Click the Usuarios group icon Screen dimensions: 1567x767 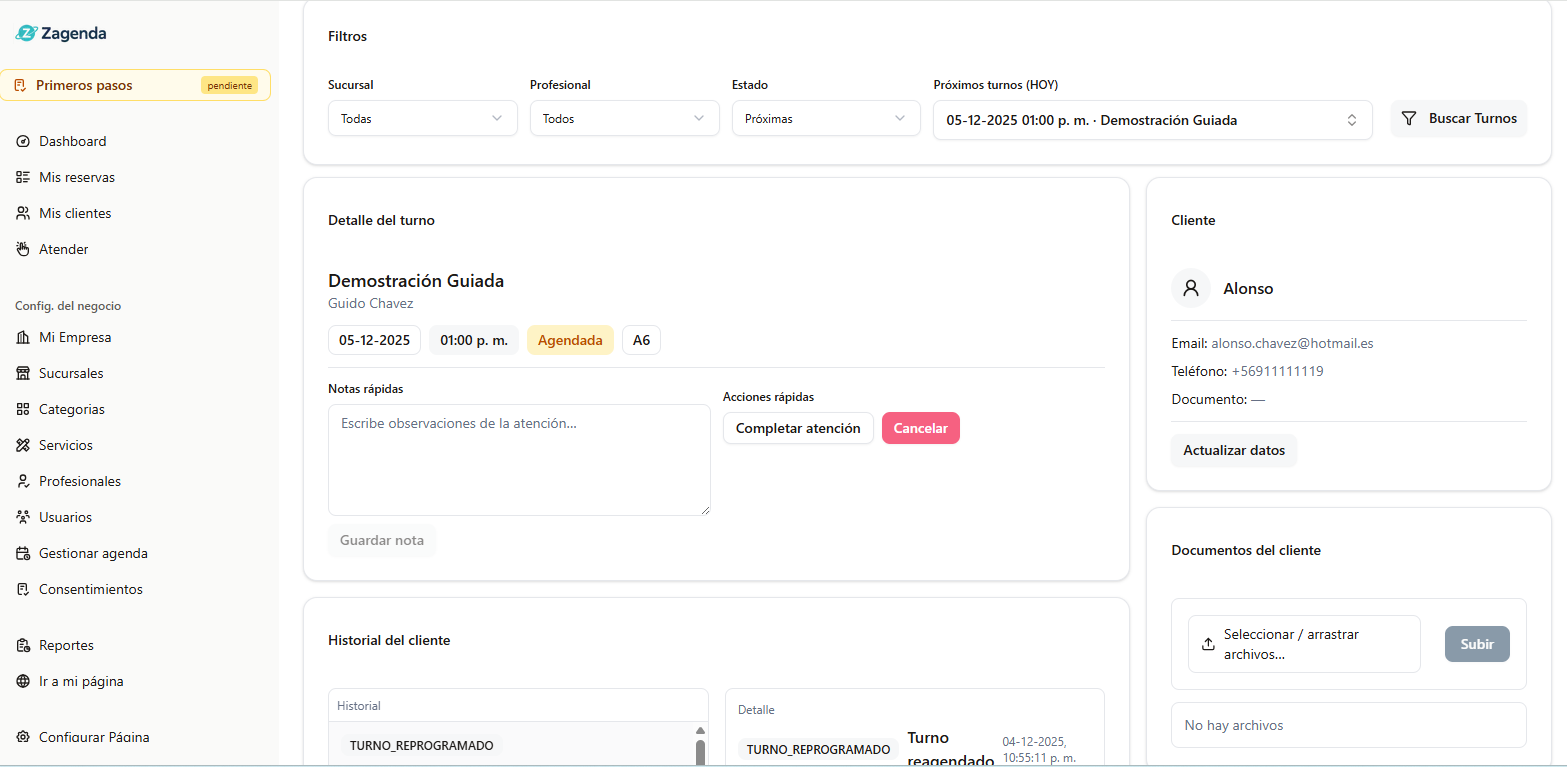[23, 518]
